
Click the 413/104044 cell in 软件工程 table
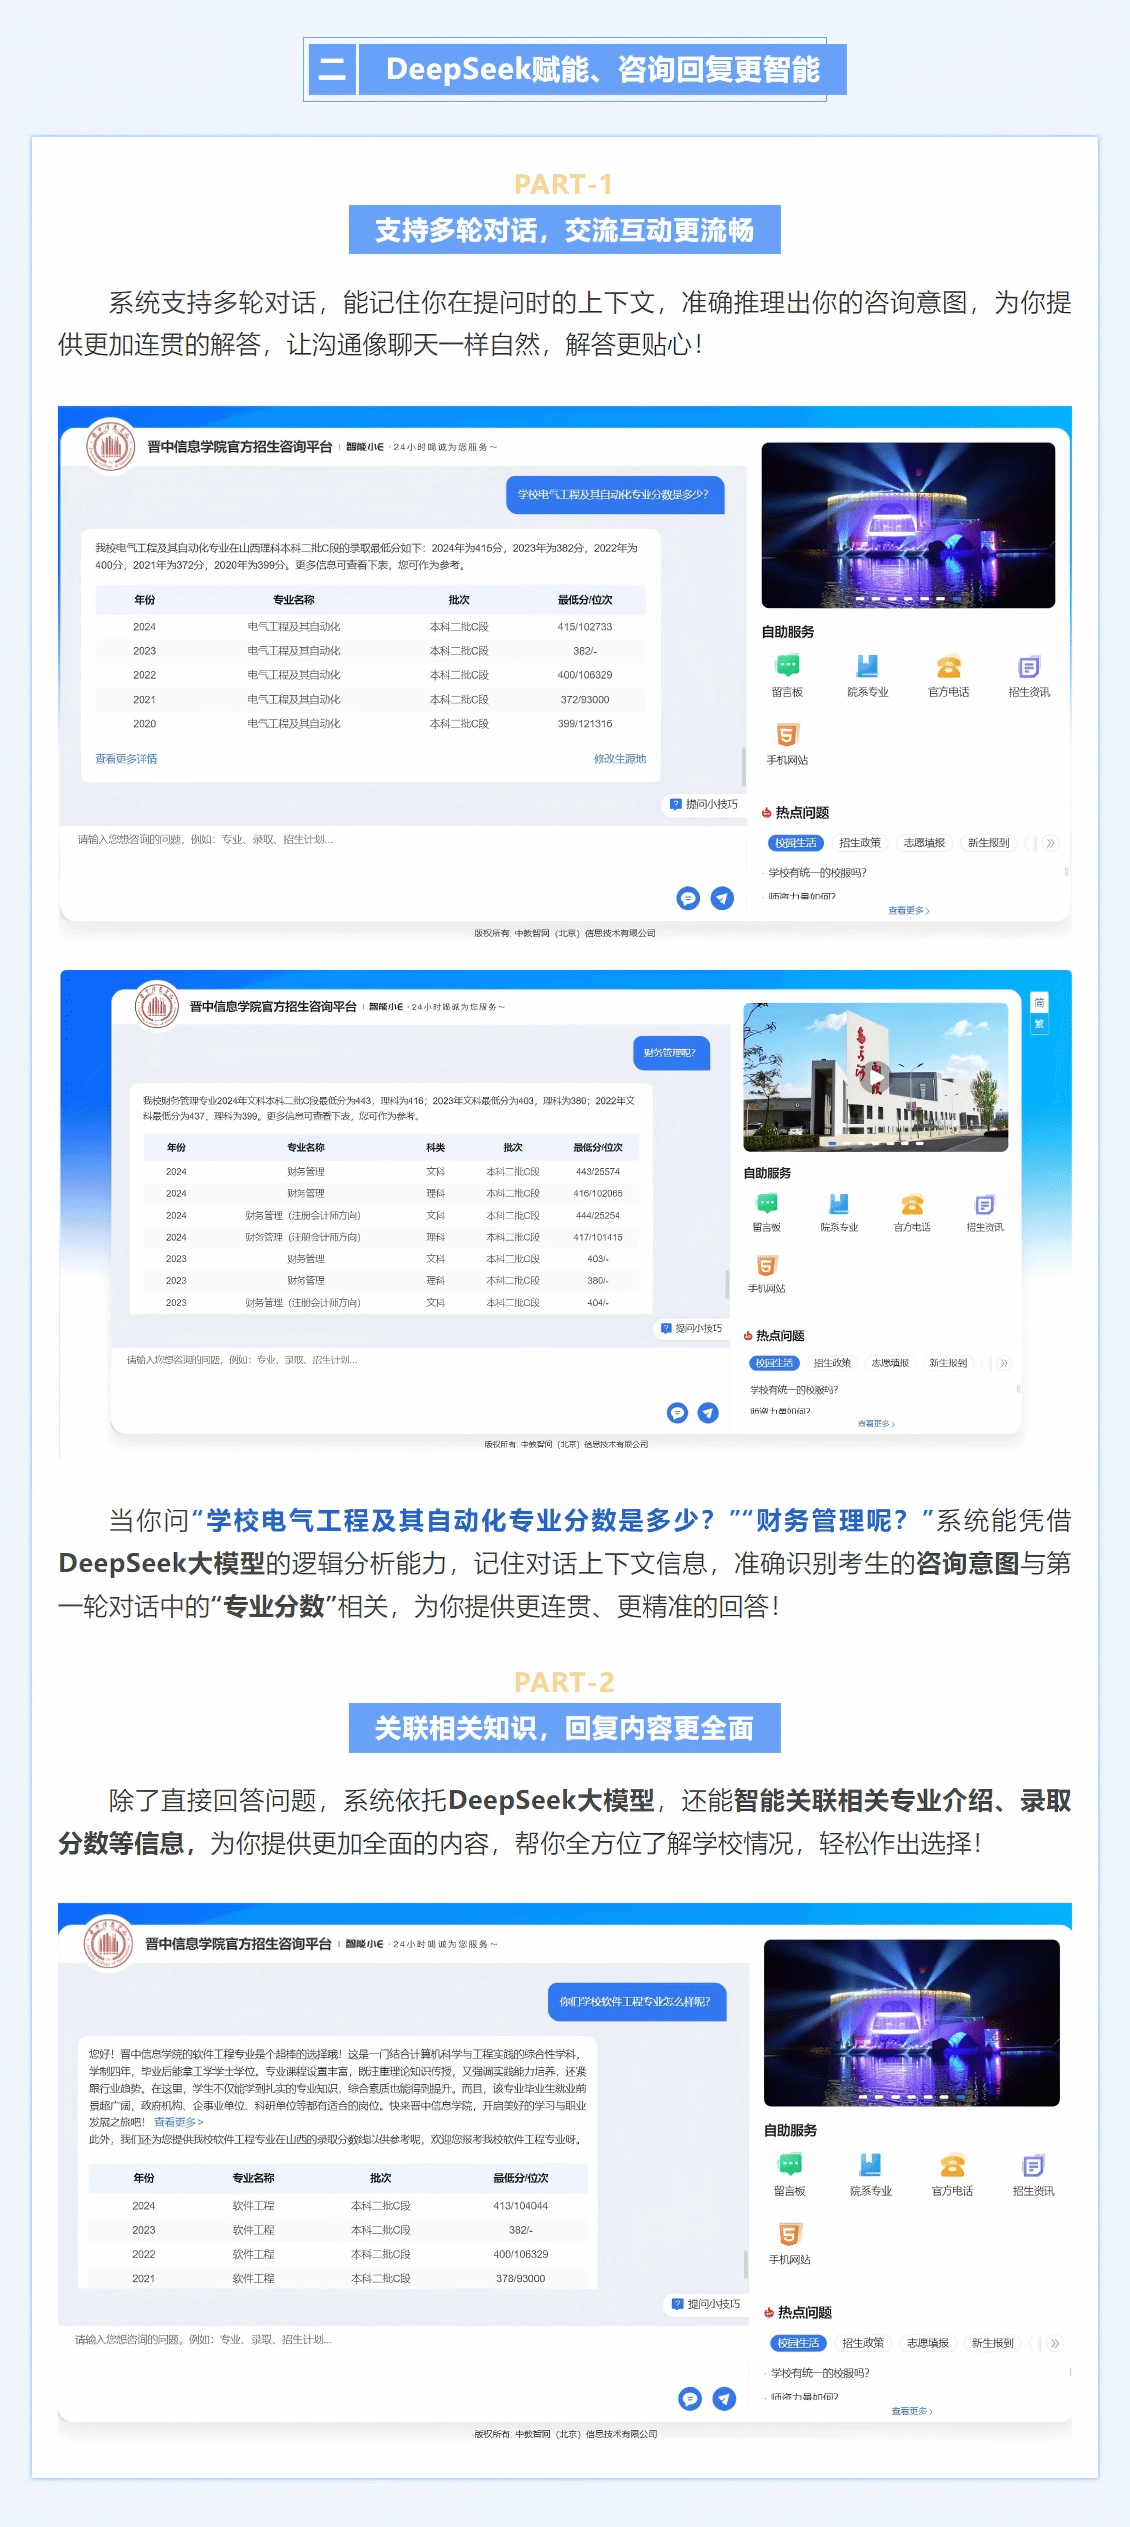[521, 2206]
